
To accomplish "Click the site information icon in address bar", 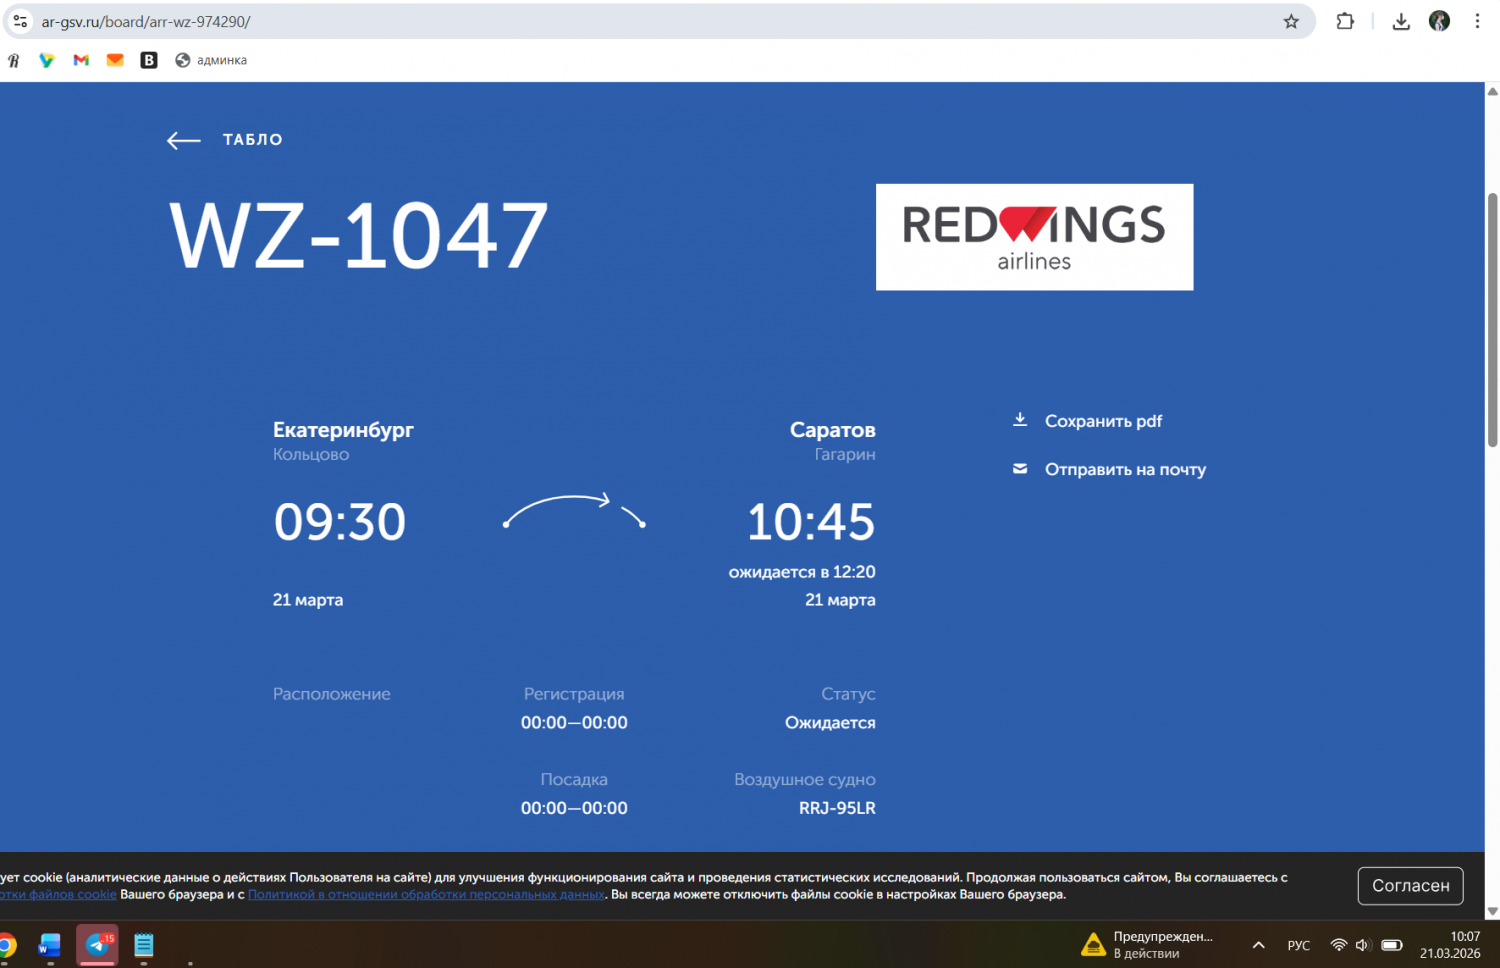I will (x=20, y=22).
